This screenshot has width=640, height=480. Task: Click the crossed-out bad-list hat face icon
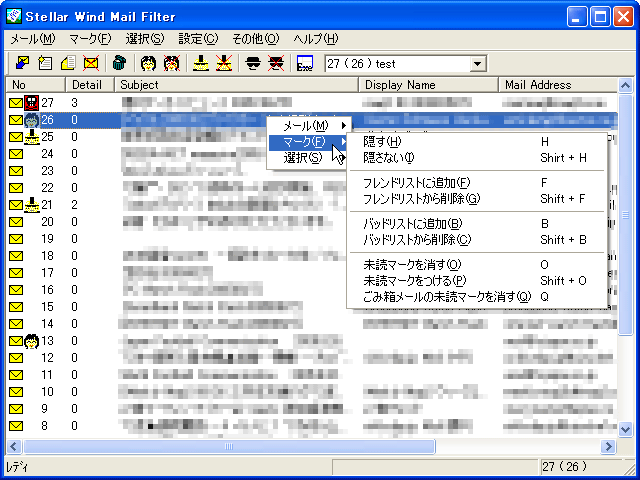coord(224,63)
